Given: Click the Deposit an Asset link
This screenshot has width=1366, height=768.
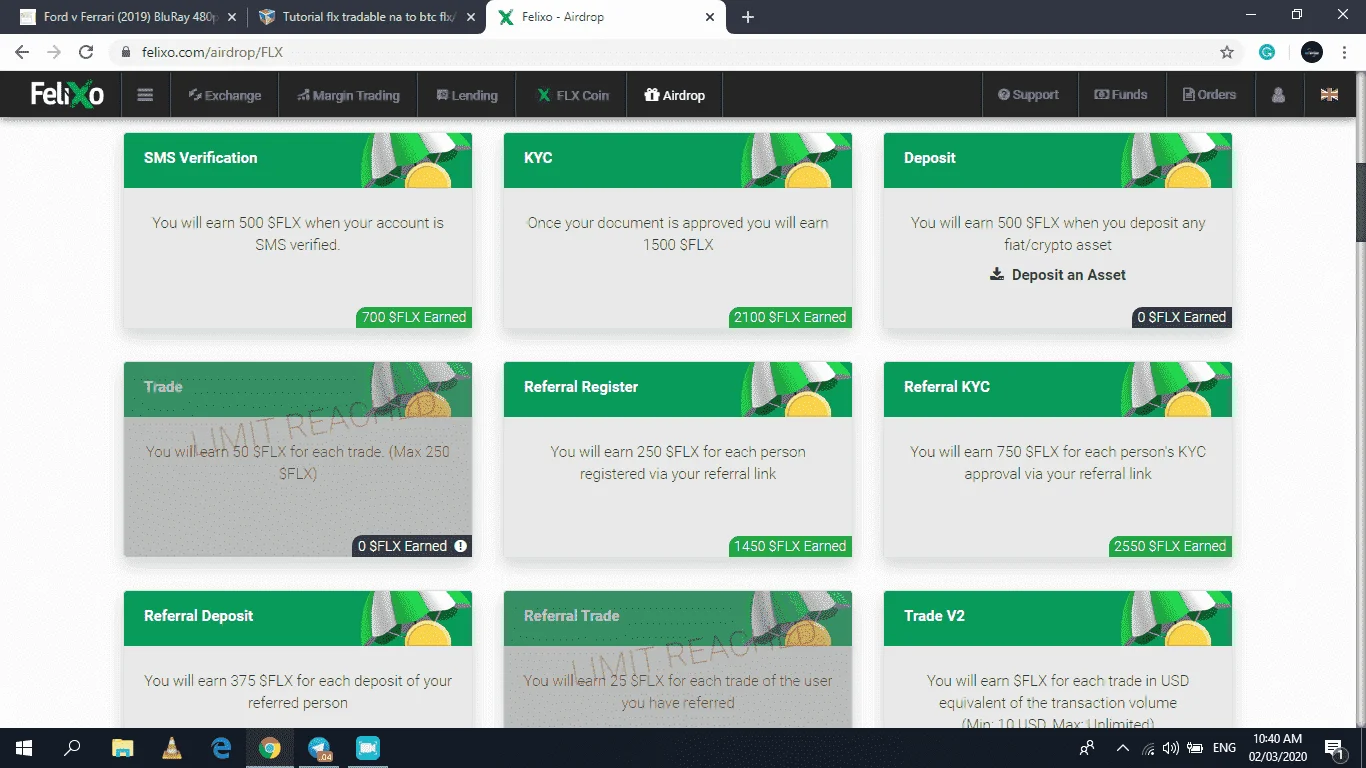Looking at the screenshot, I should 1058,275.
